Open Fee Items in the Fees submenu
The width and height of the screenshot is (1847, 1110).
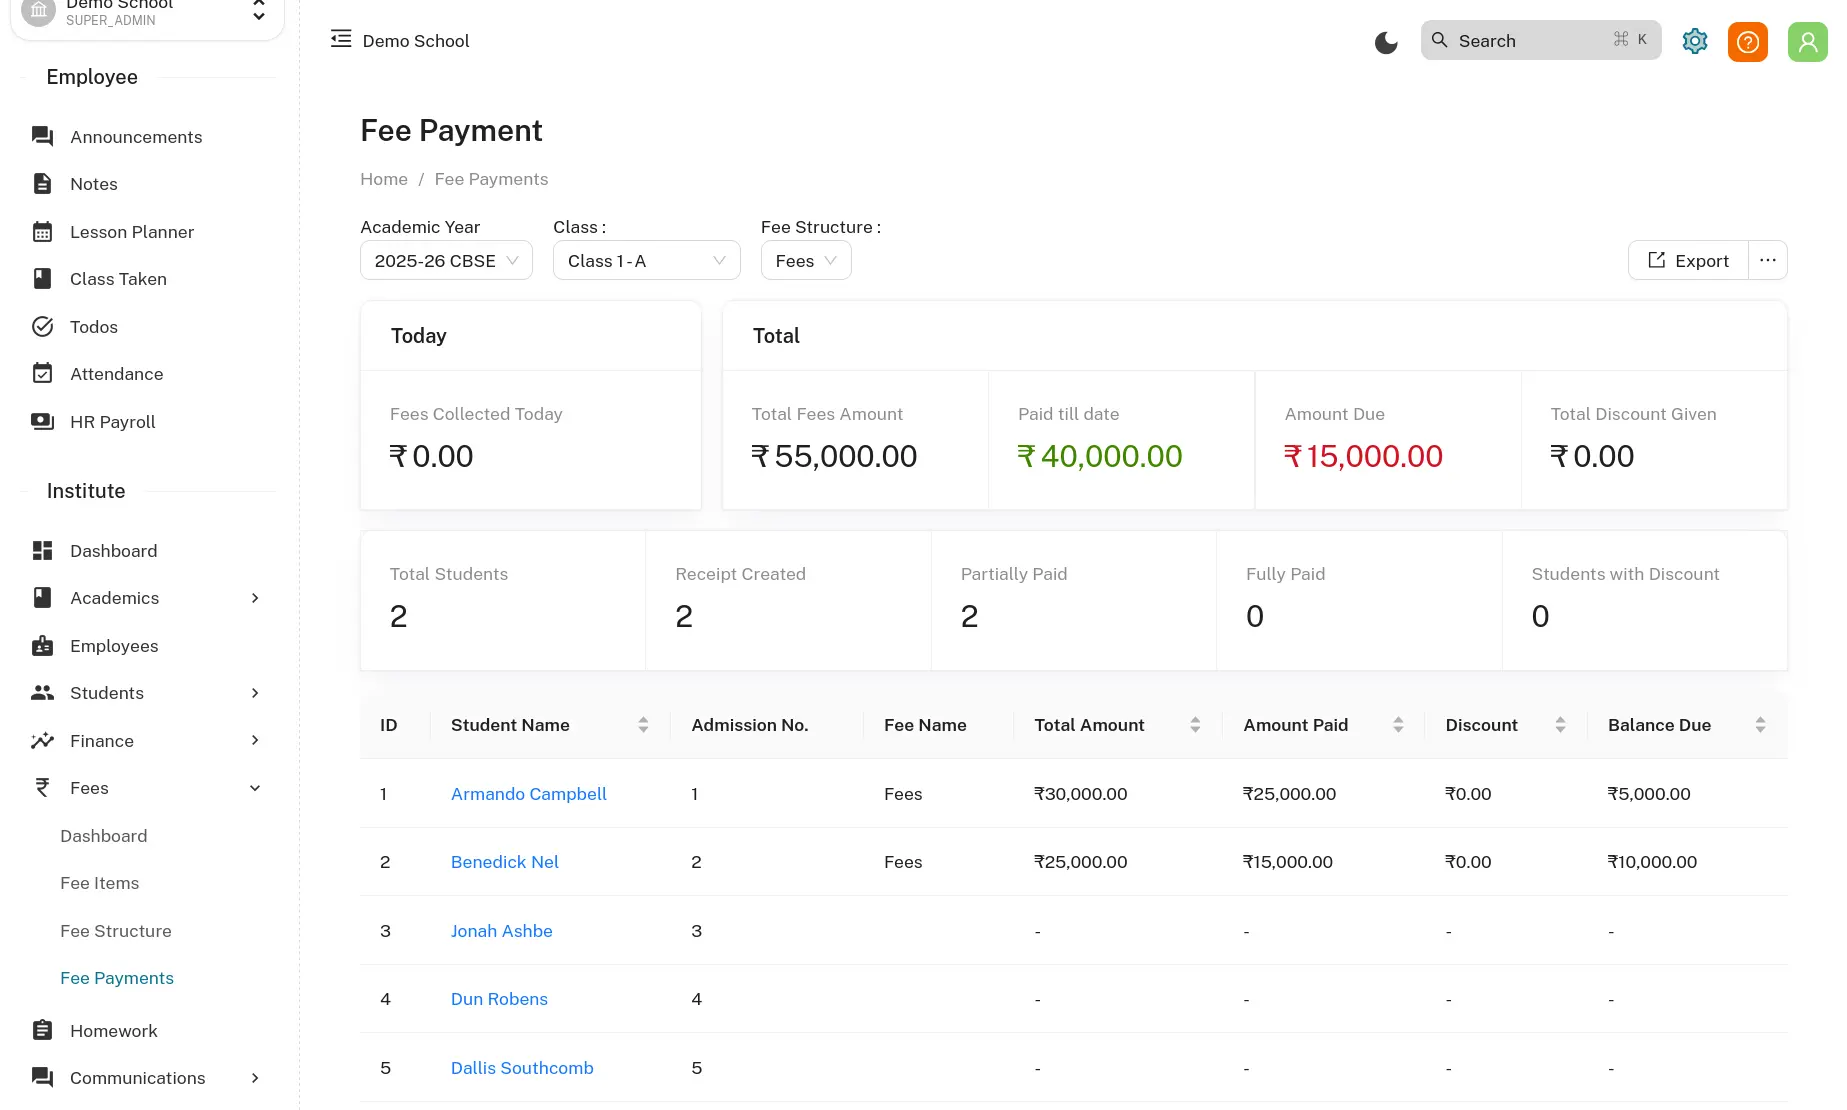pos(100,883)
